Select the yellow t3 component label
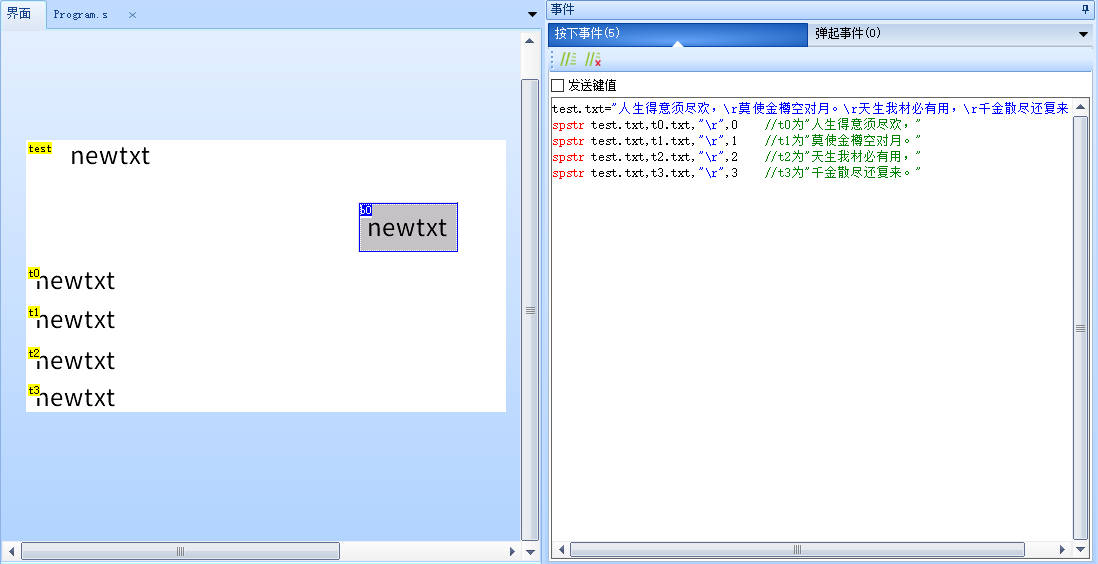The height and width of the screenshot is (564, 1098). [34, 390]
